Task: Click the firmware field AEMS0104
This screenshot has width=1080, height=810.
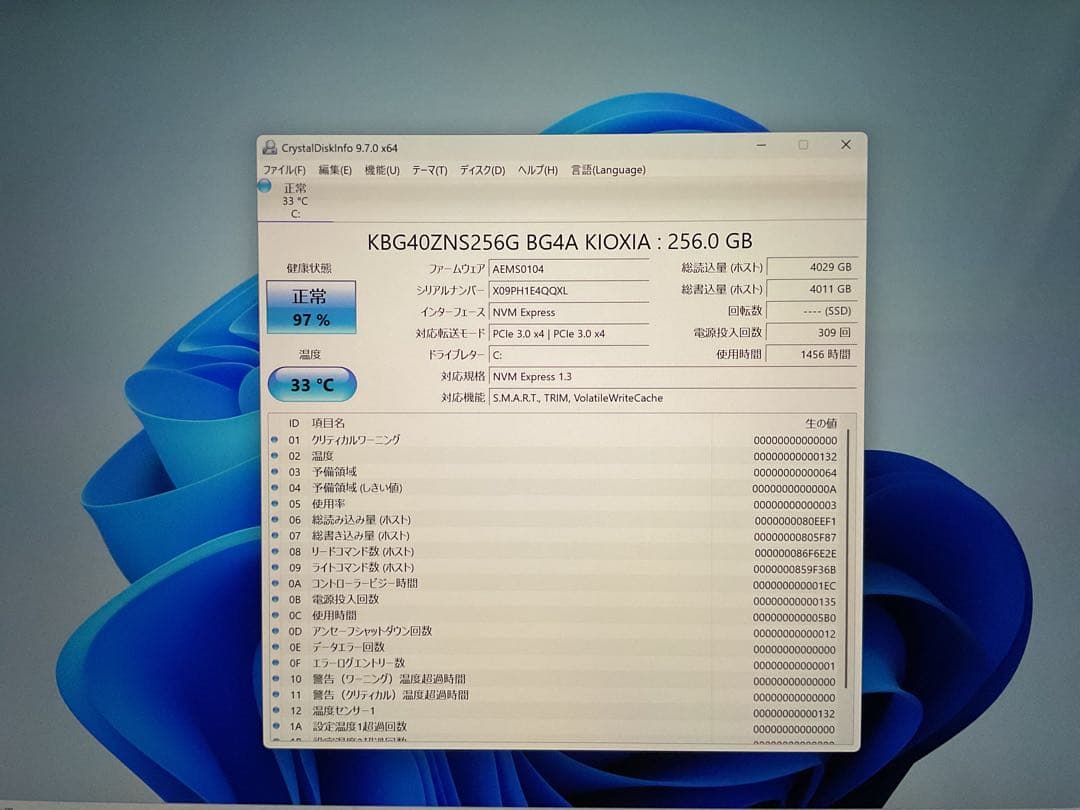Action: point(568,268)
